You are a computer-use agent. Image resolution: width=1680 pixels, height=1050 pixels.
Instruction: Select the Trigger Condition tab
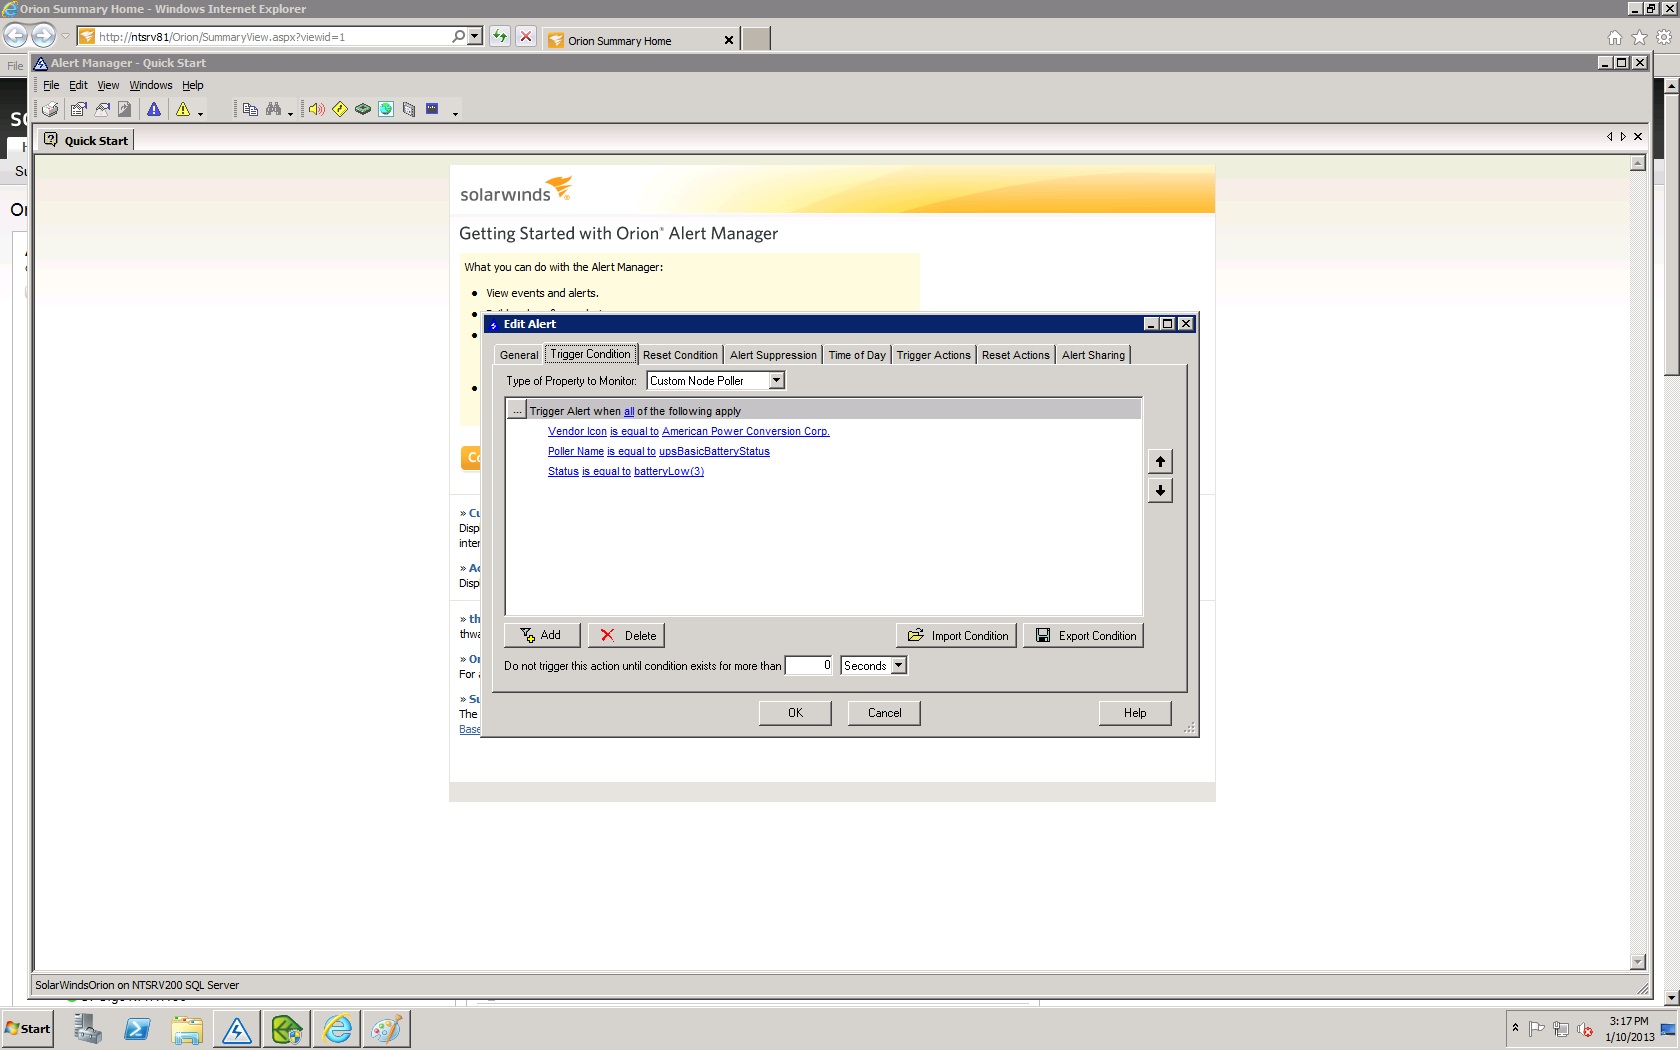pos(590,354)
